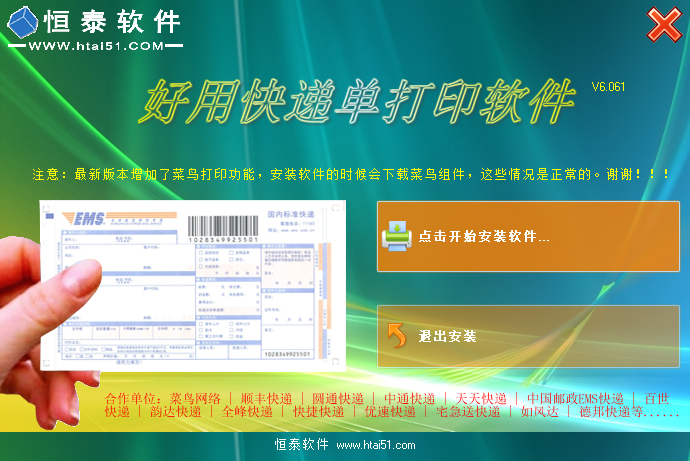The height and width of the screenshot is (461, 690).
Task: Click the blue cube 恒泰软件 logo
Action: coord(23,22)
